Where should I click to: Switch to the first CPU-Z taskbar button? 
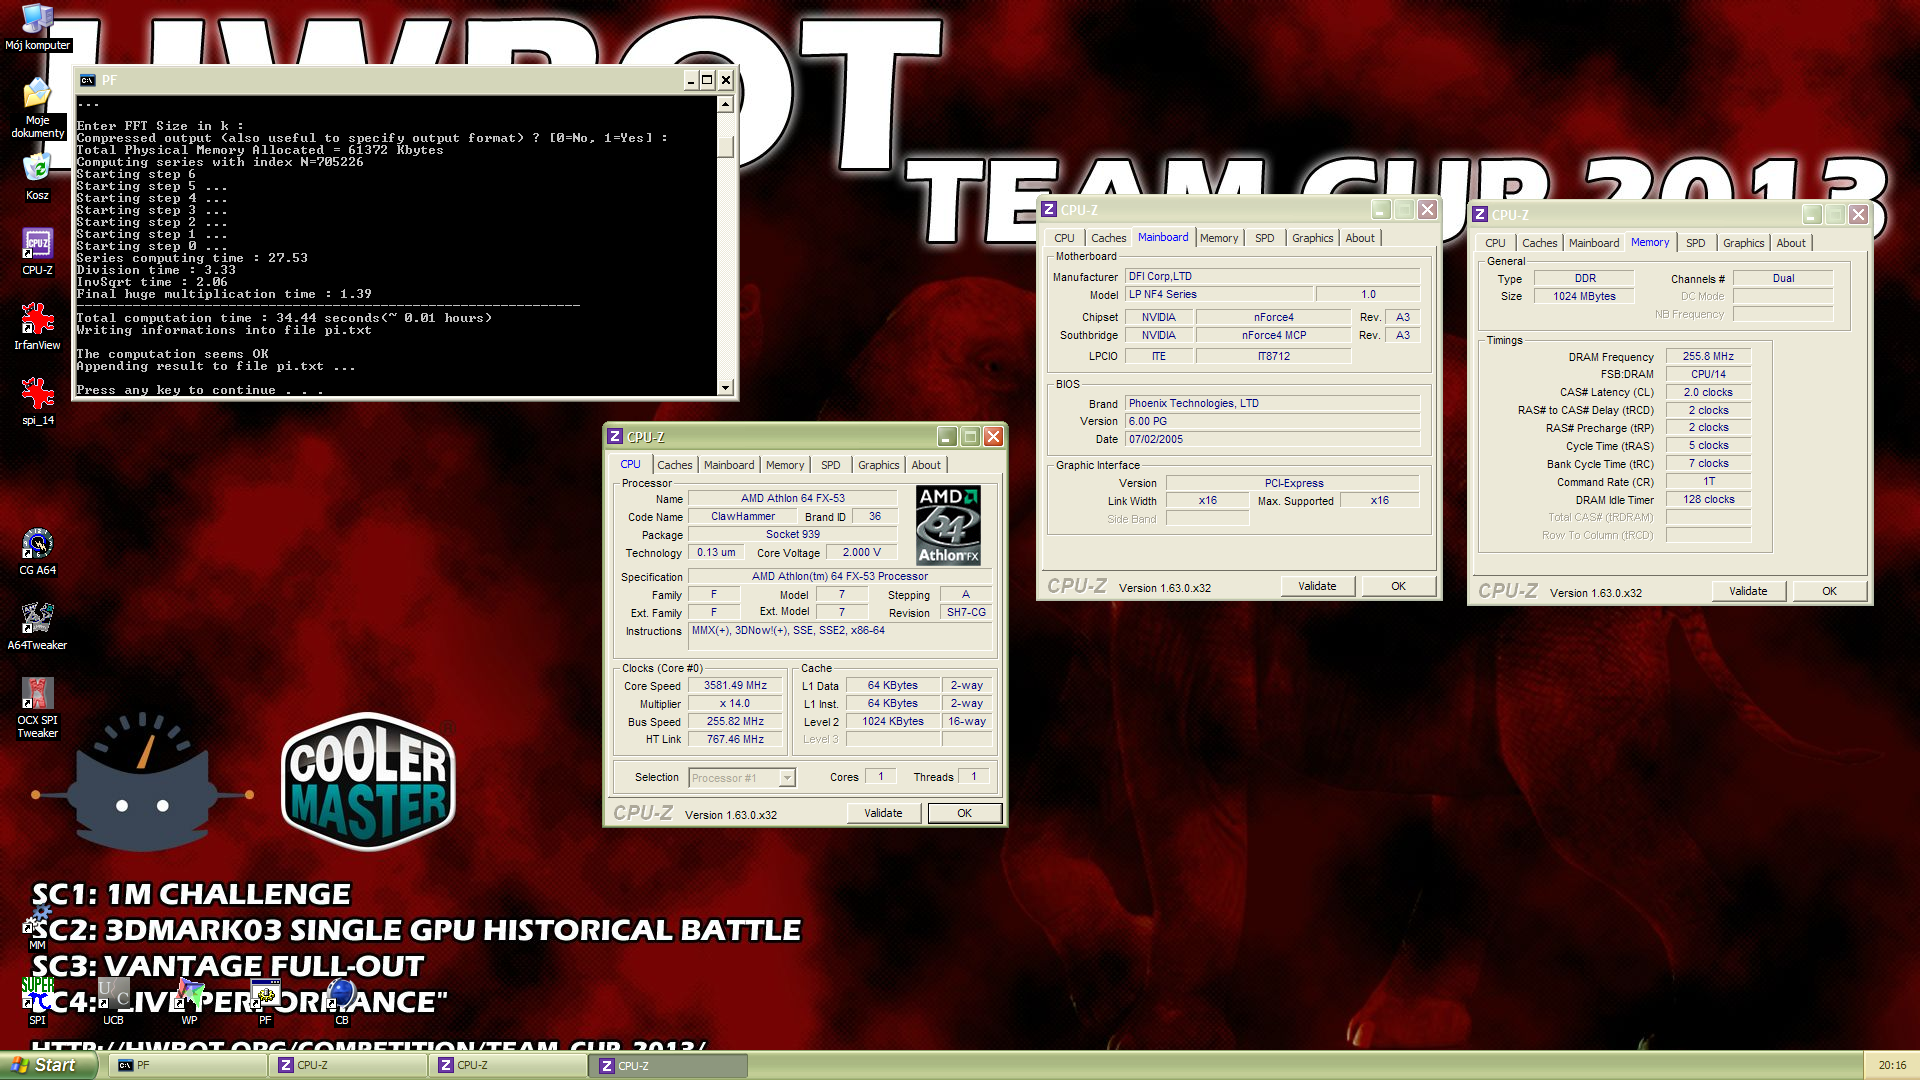tap(348, 1066)
